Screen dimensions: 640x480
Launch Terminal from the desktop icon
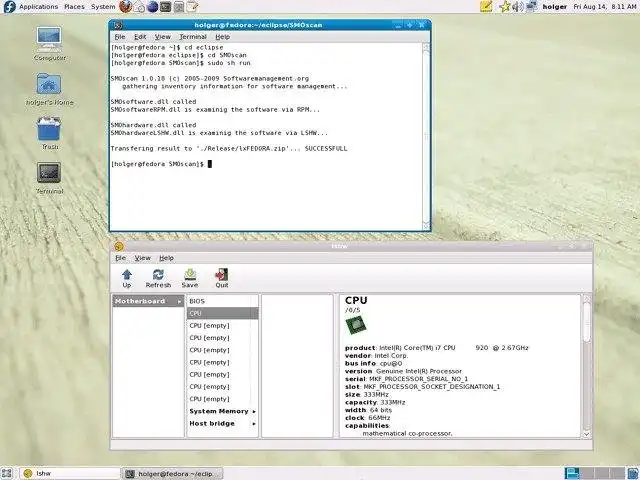[x=49, y=173]
